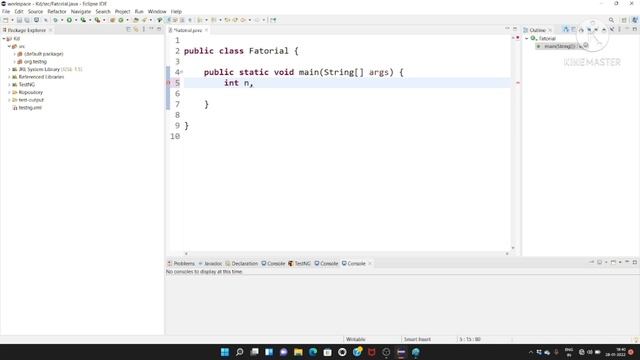Open the Refactor menu
The height and width of the screenshot is (360, 640).
(57, 11)
